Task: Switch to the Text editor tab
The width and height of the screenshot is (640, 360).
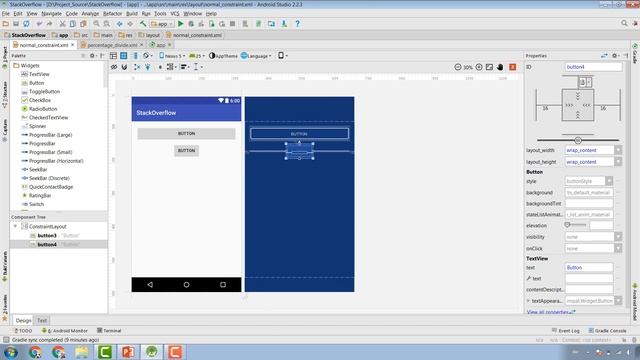Action: (x=42, y=320)
